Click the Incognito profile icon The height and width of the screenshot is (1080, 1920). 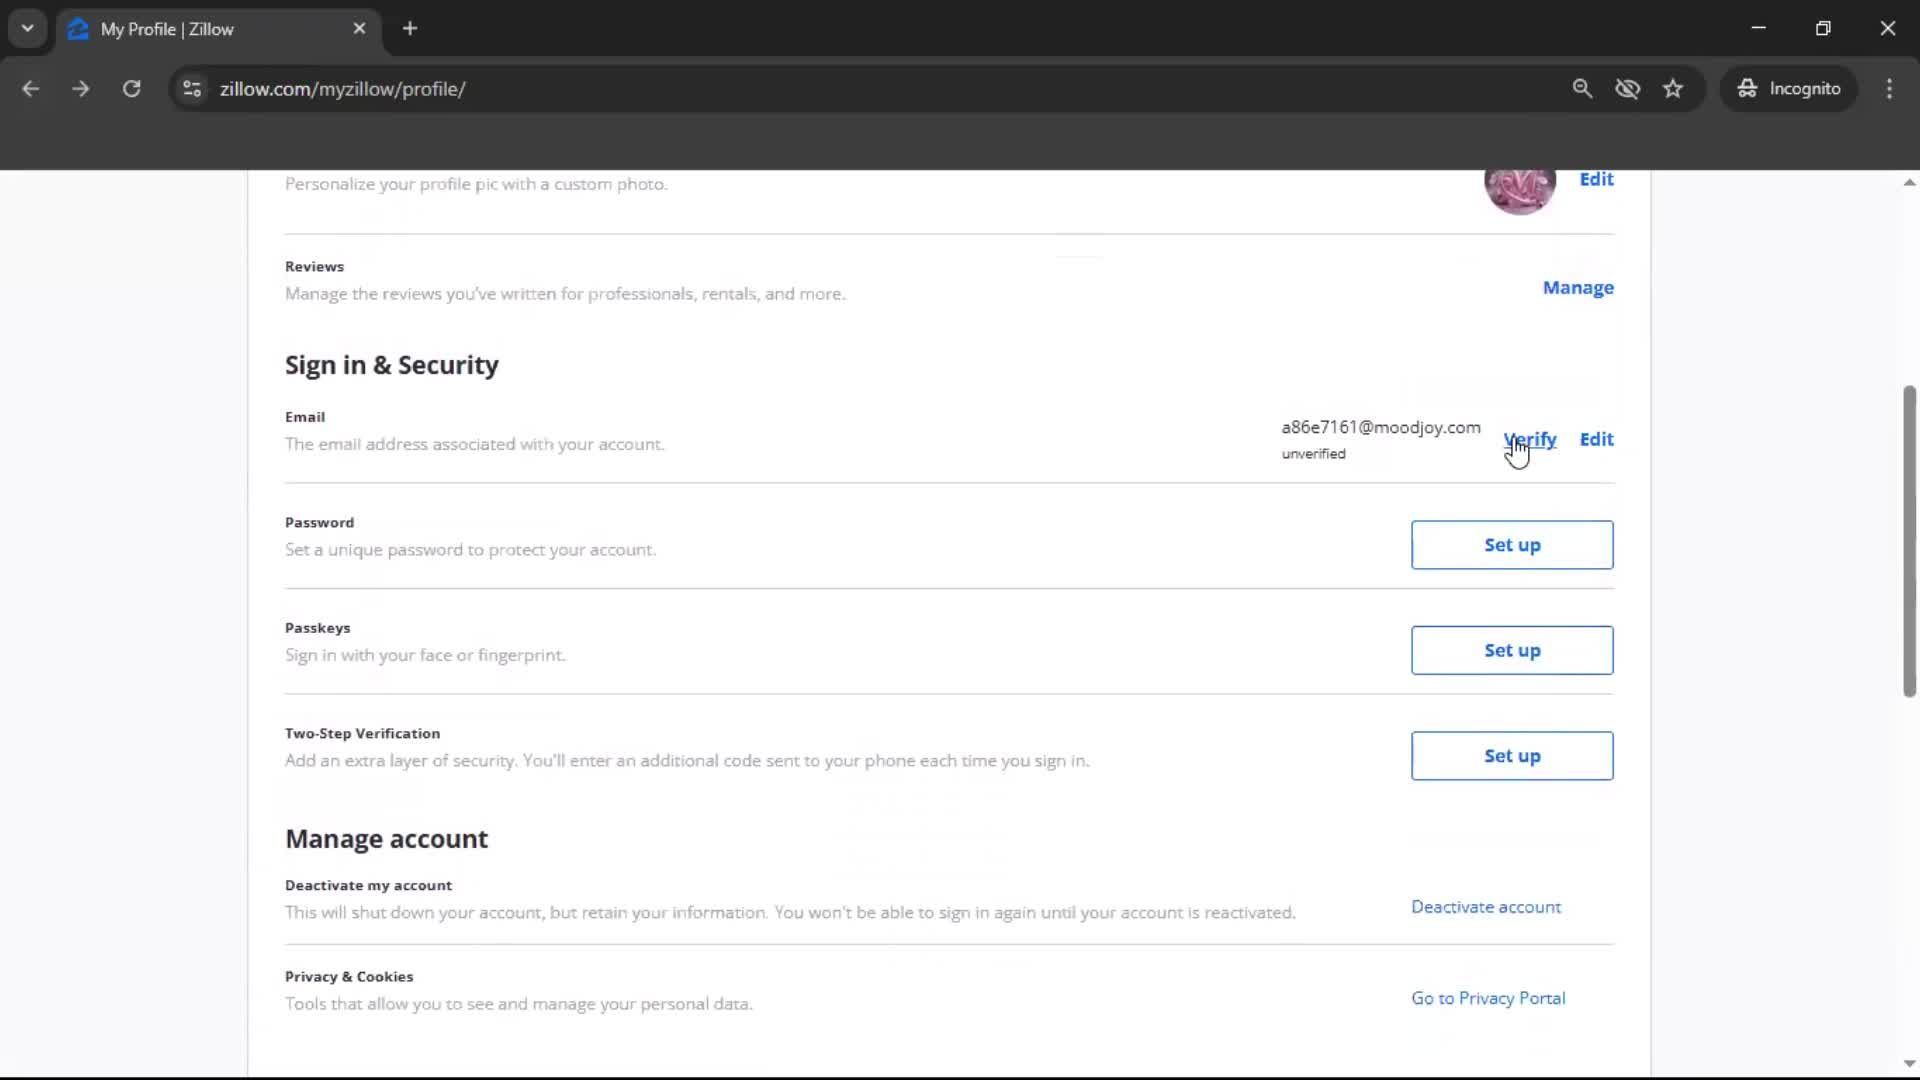point(1746,88)
